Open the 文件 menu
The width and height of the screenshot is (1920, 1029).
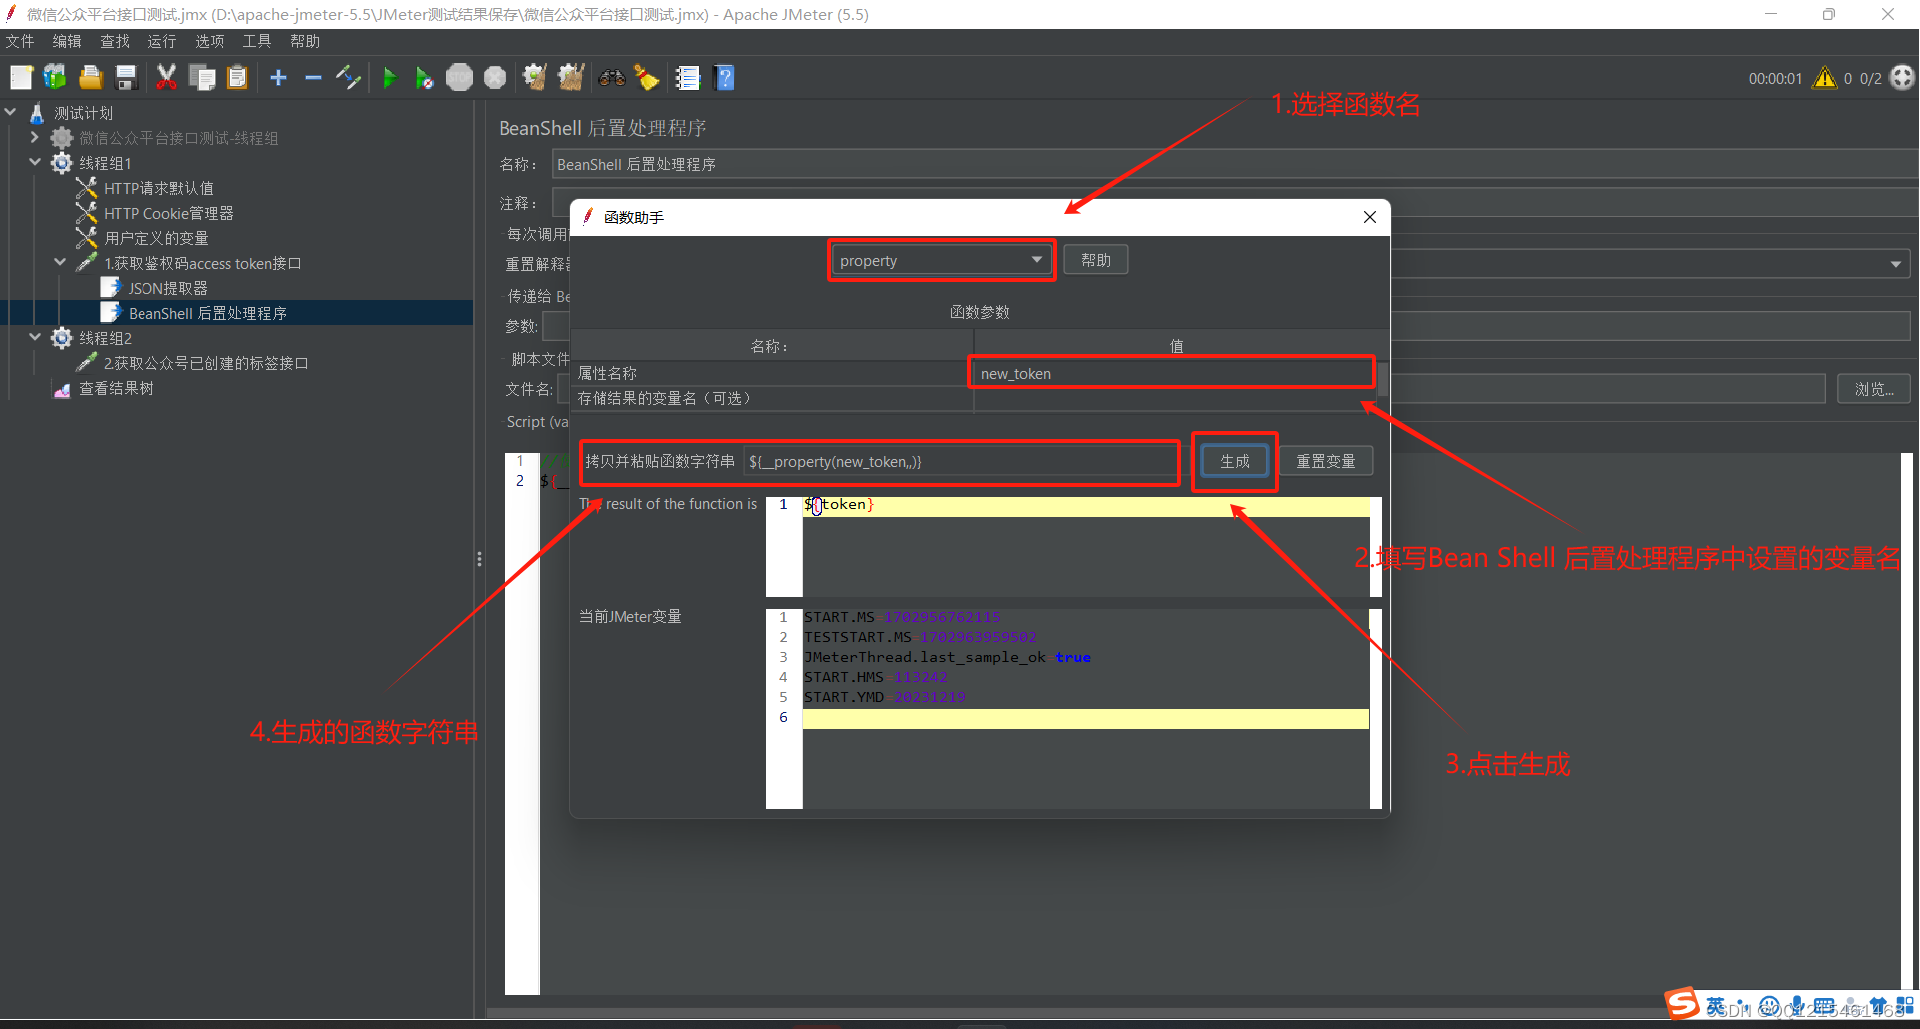coord(20,41)
